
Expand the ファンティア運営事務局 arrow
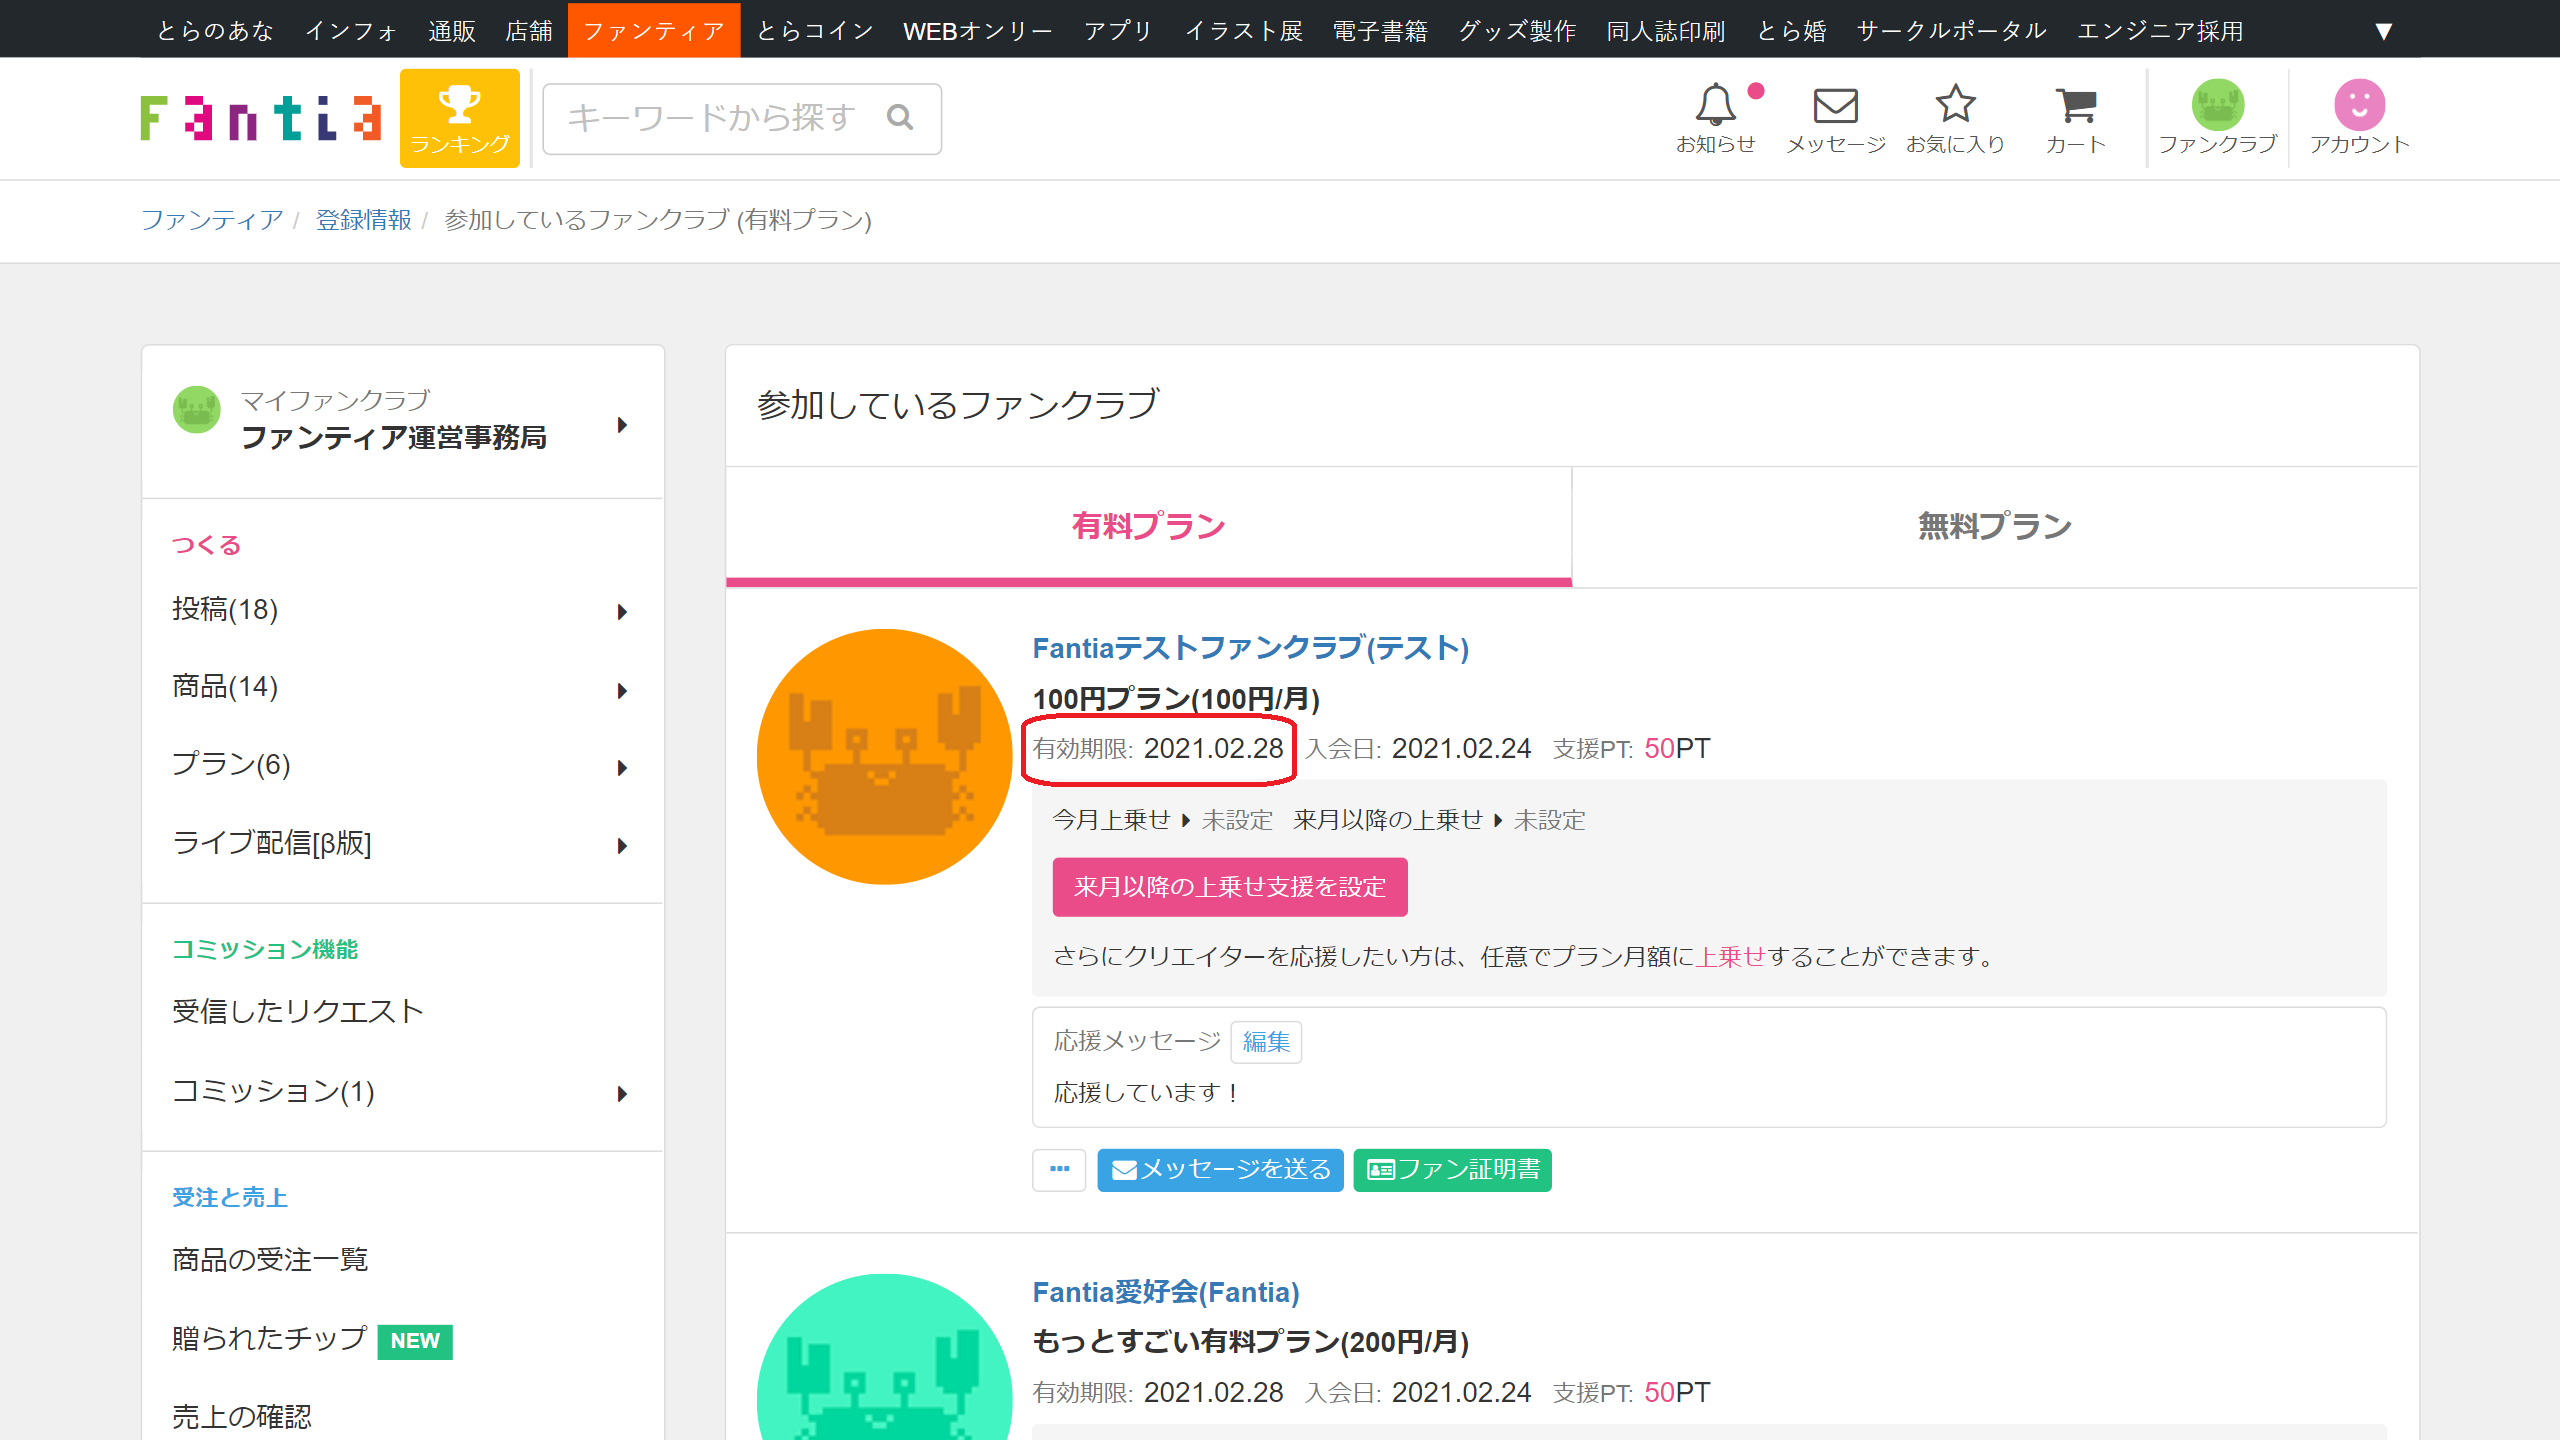point(622,425)
